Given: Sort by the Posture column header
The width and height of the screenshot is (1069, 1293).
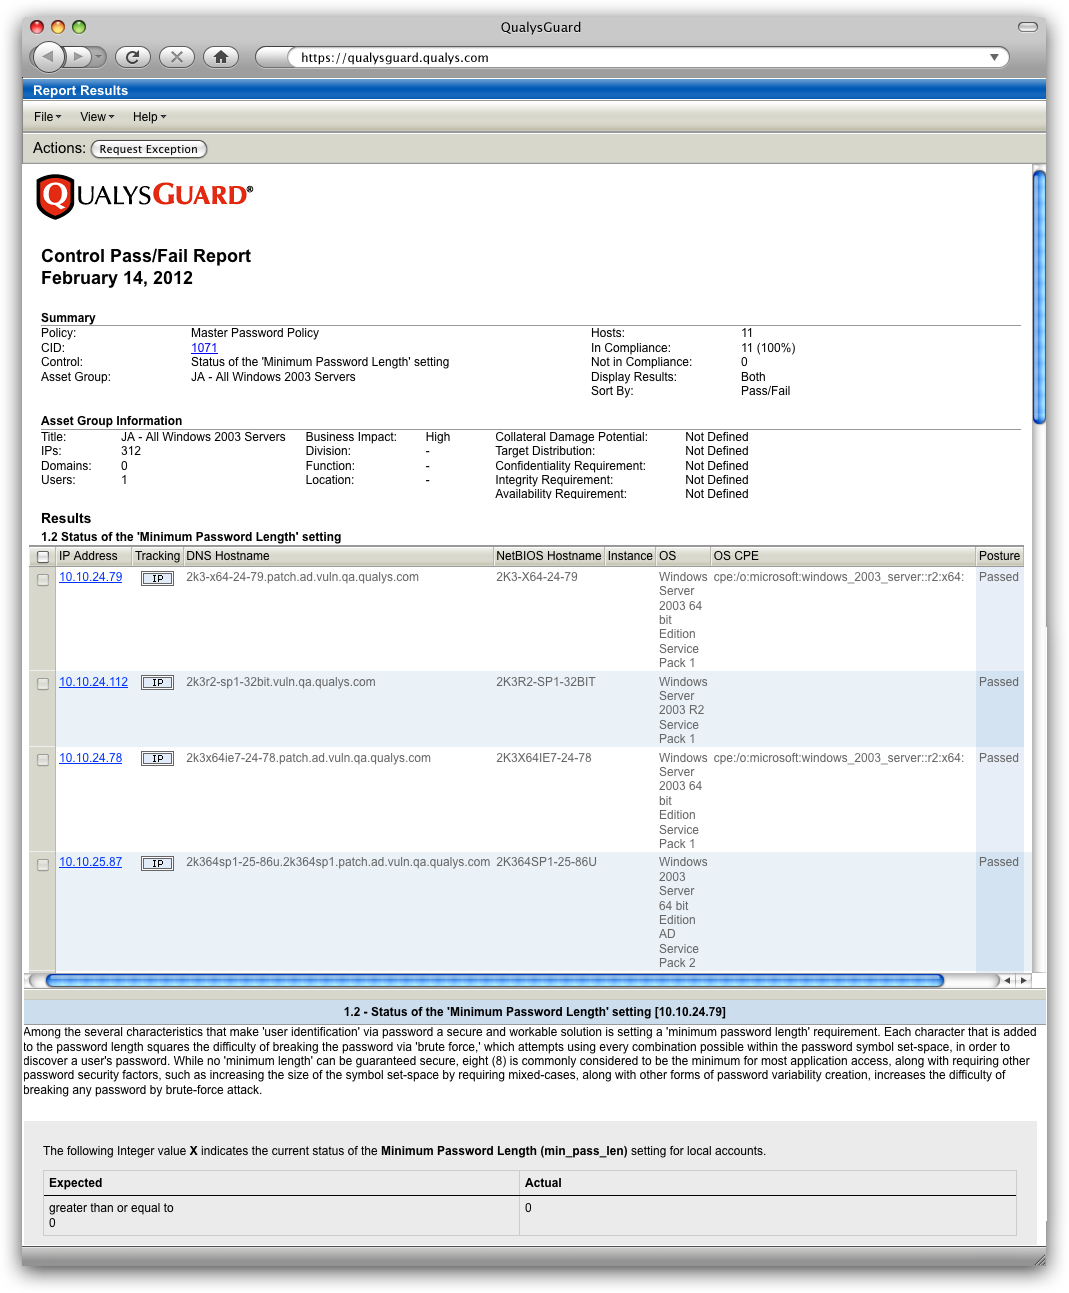Looking at the screenshot, I should tap(999, 556).
